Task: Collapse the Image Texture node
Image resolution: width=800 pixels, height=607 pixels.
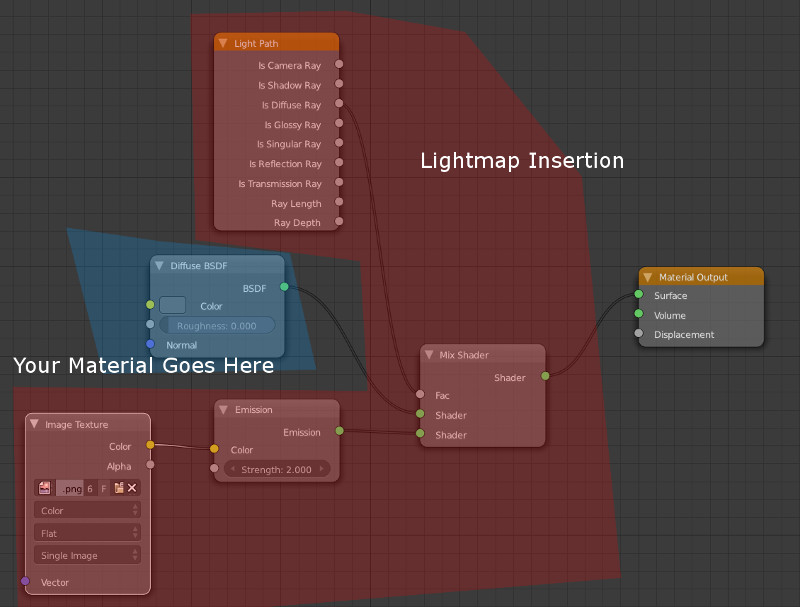Action: pos(34,424)
